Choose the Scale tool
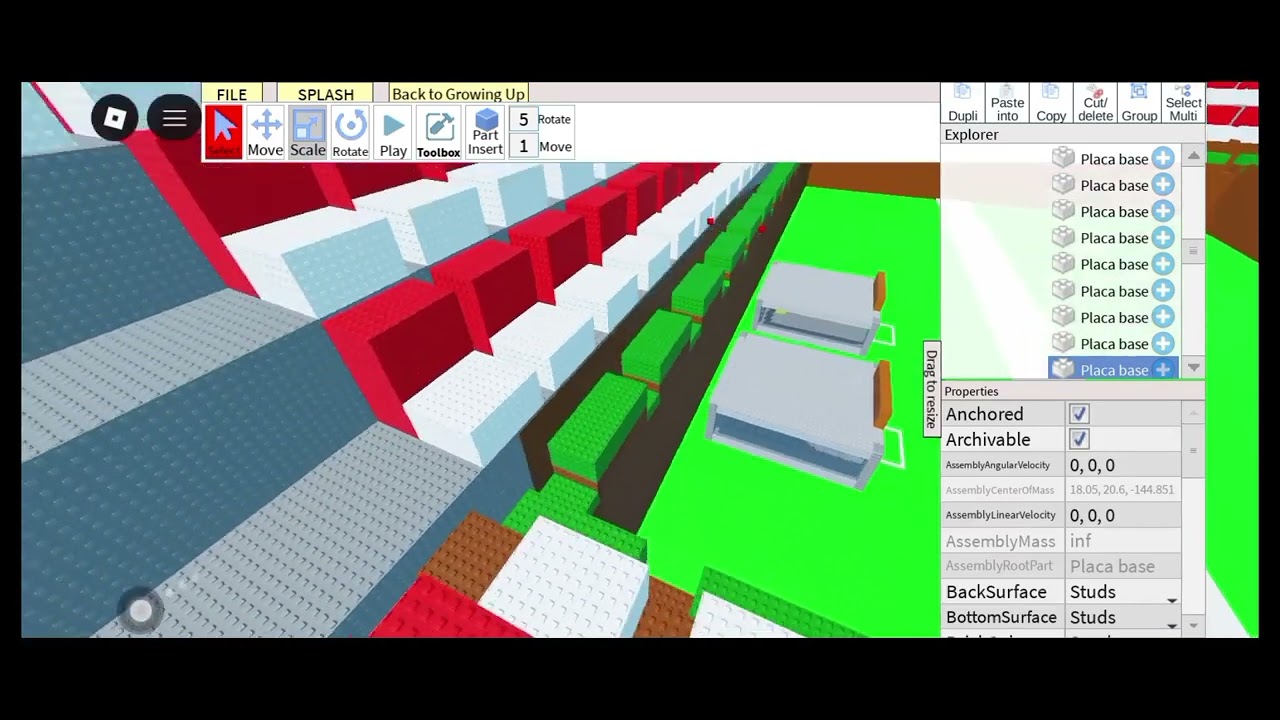This screenshot has width=1280, height=720. click(308, 133)
